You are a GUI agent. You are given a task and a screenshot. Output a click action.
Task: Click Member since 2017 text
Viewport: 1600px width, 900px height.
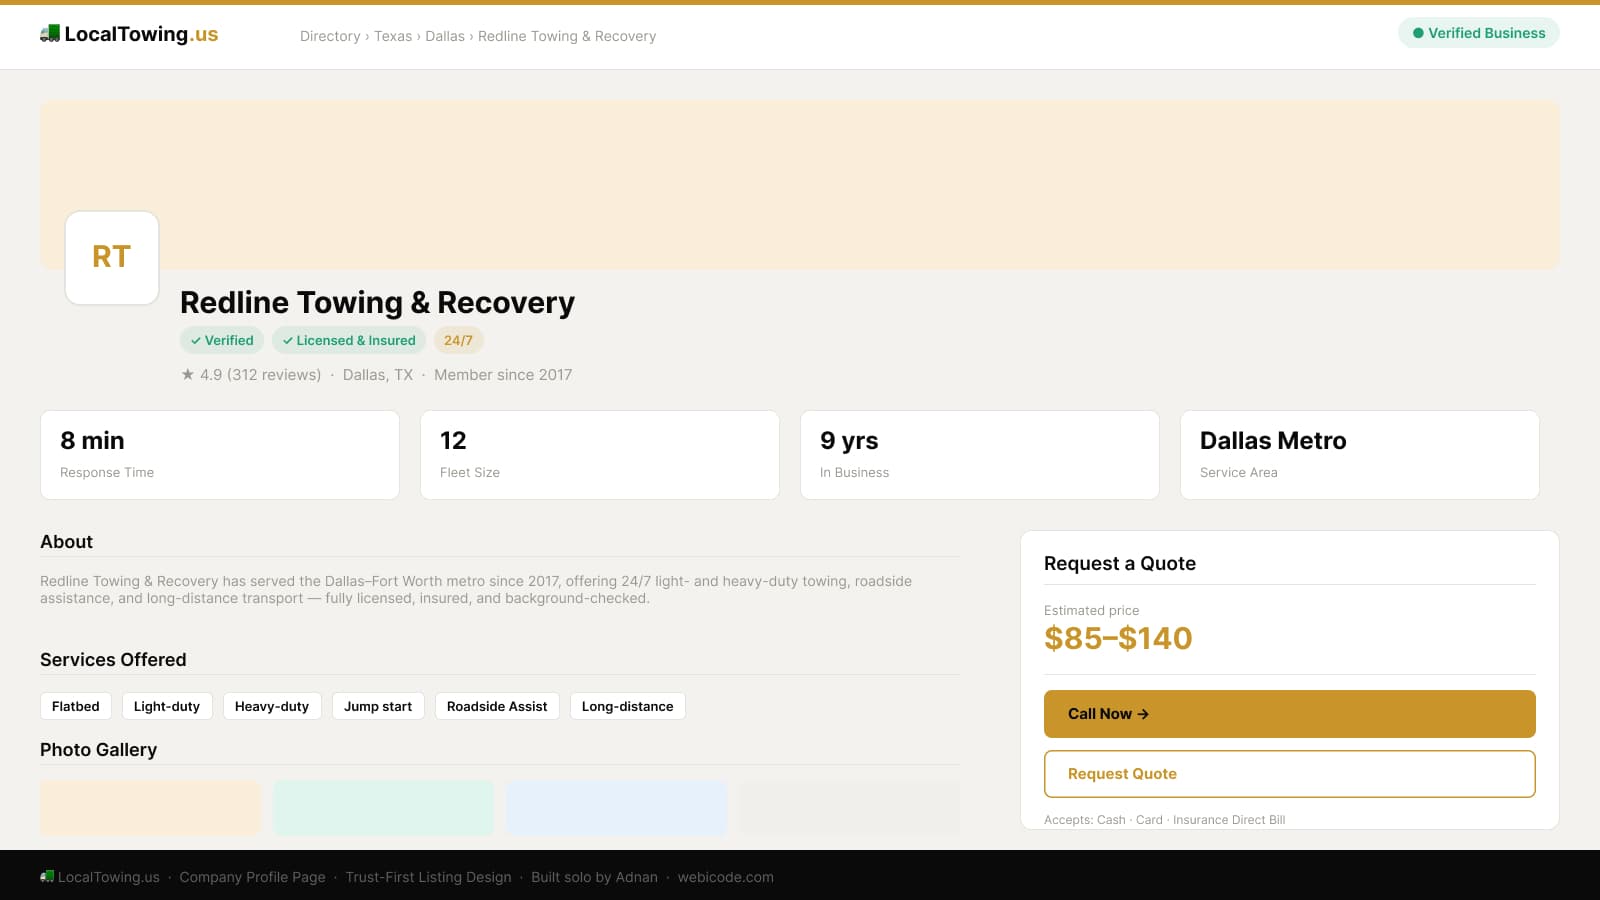point(503,375)
